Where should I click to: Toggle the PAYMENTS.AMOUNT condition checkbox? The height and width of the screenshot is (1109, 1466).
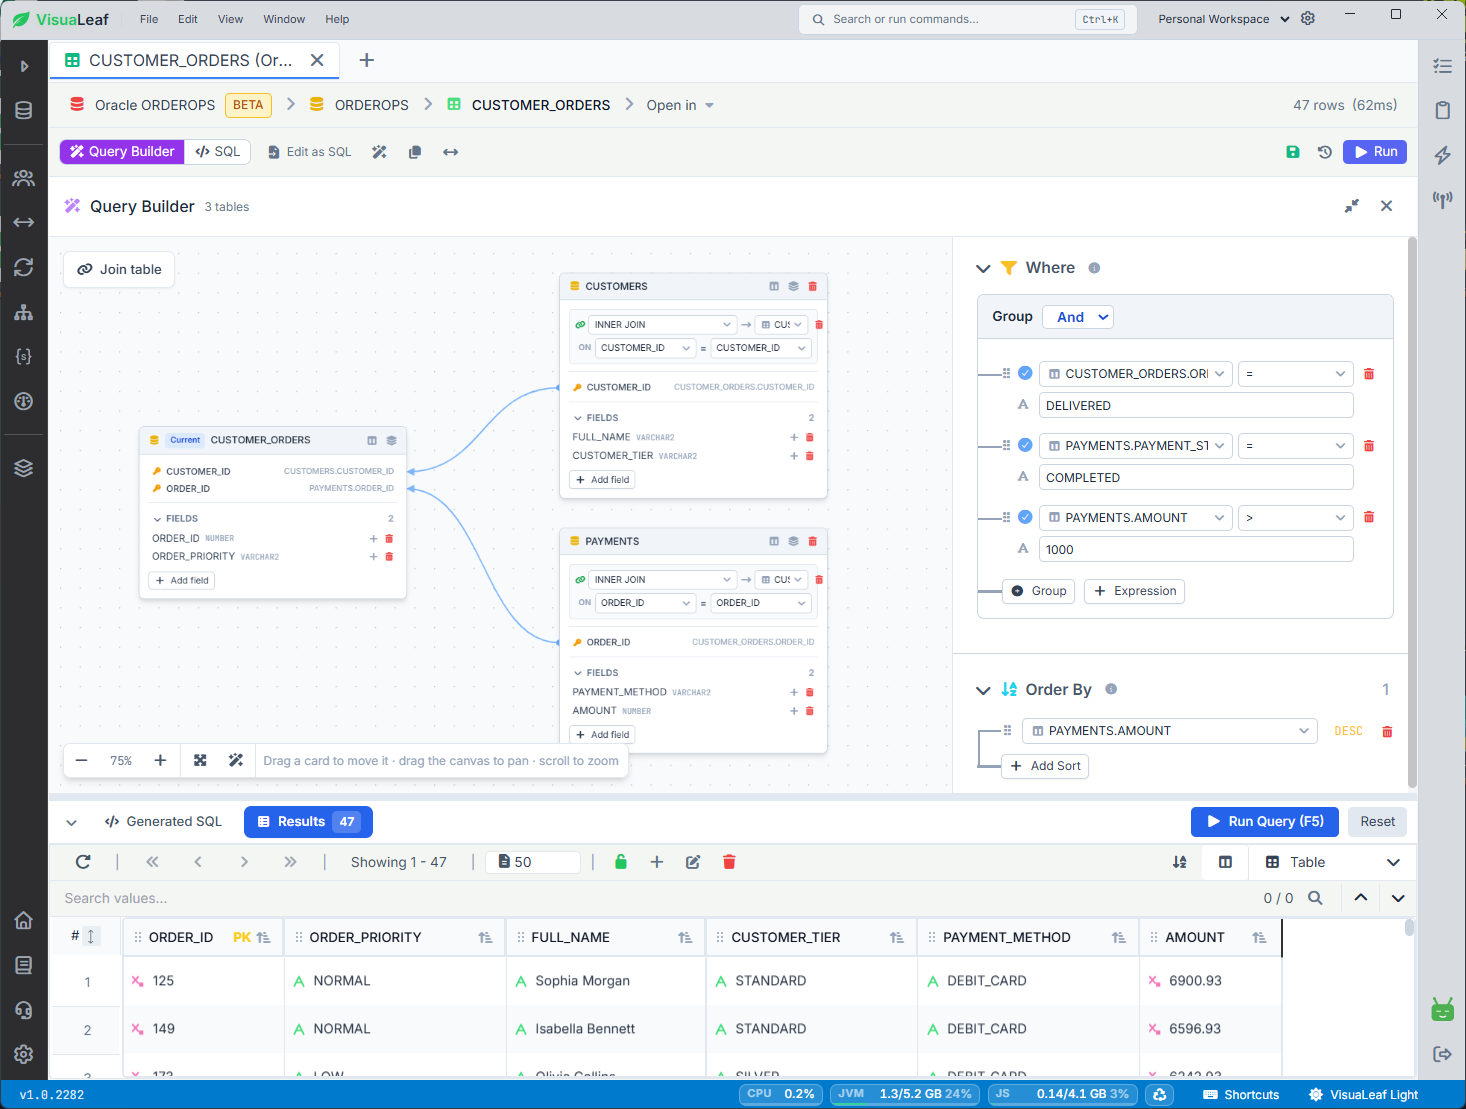point(1025,517)
